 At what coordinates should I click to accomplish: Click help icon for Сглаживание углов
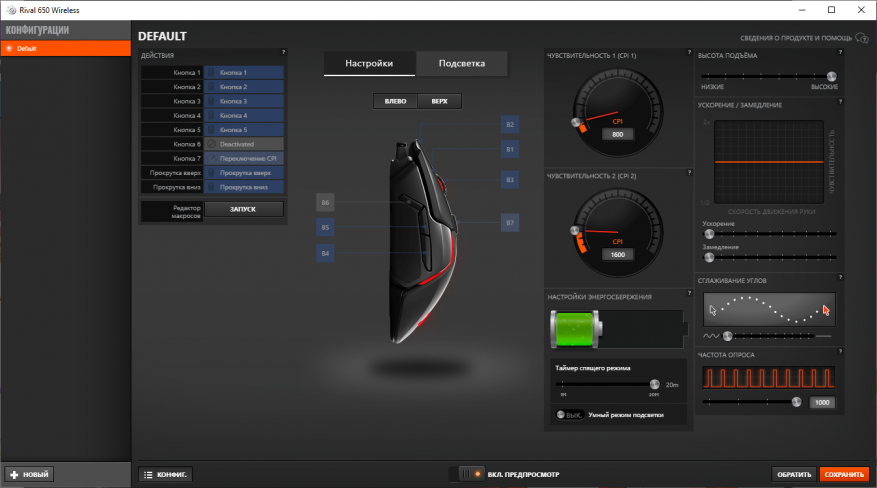840,277
